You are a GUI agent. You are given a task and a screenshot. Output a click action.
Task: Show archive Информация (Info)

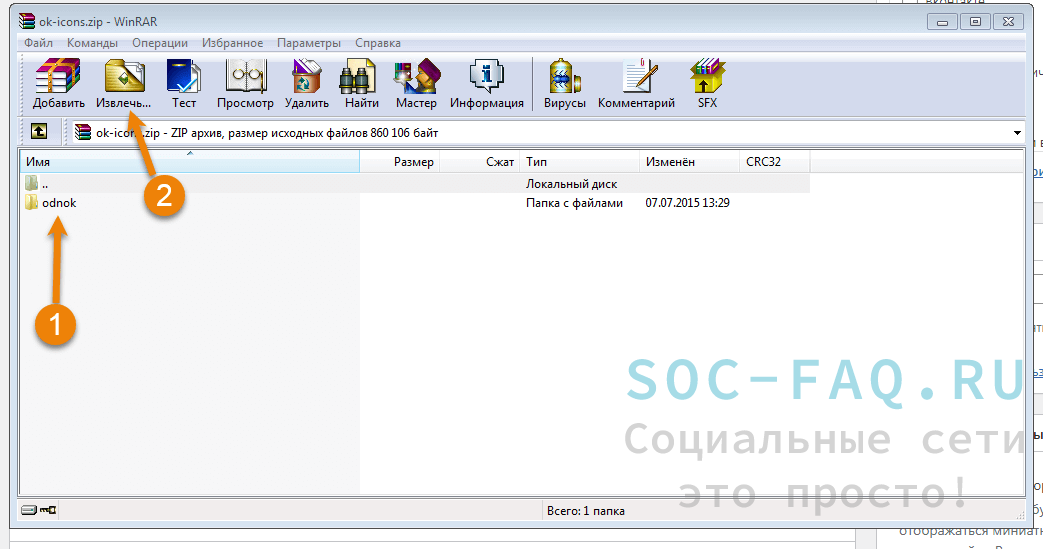486,84
